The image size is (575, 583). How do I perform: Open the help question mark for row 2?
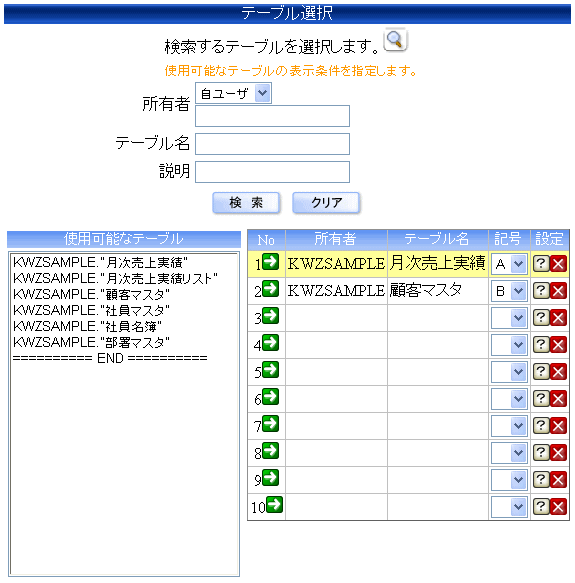pos(541,290)
